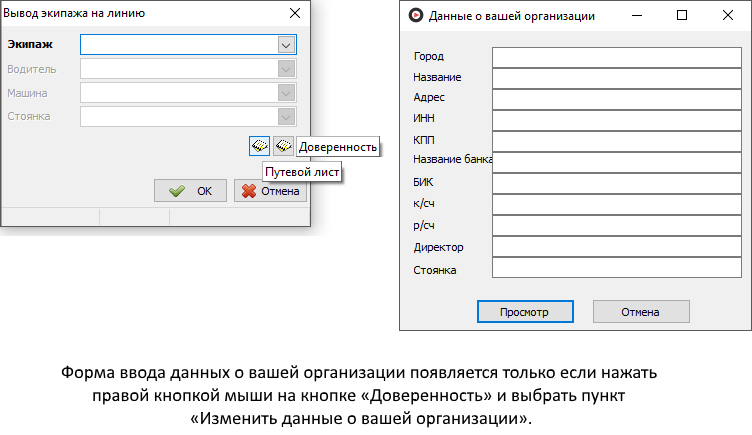Click into the Название банка field

point(614,160)
